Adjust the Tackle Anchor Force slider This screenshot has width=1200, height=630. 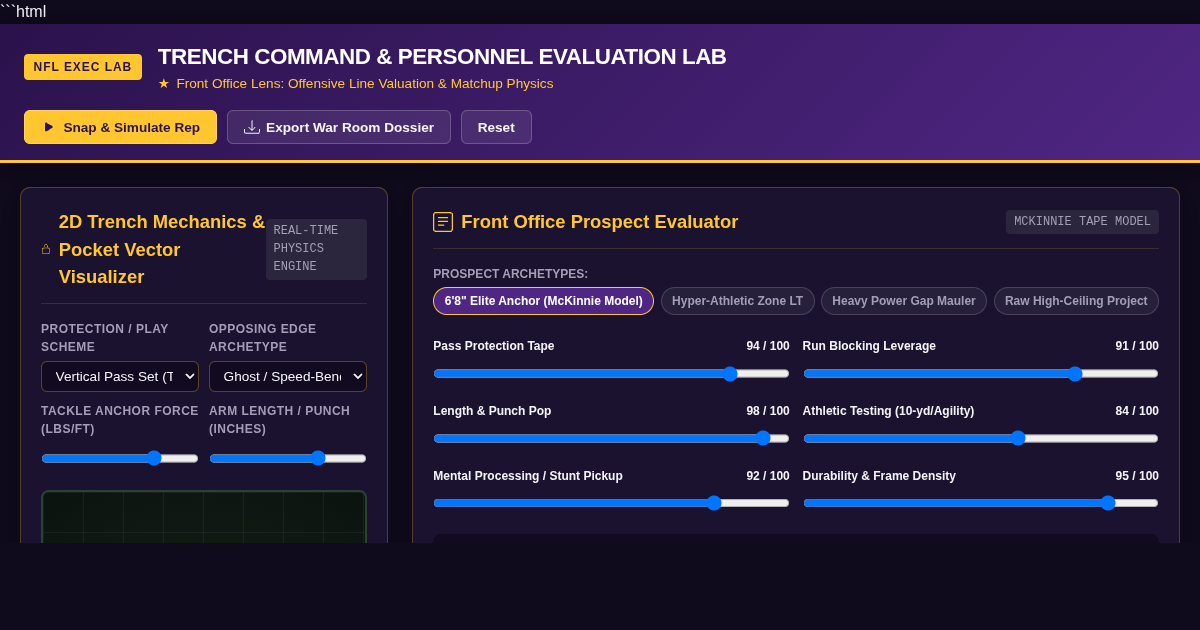tap(120, 458)
